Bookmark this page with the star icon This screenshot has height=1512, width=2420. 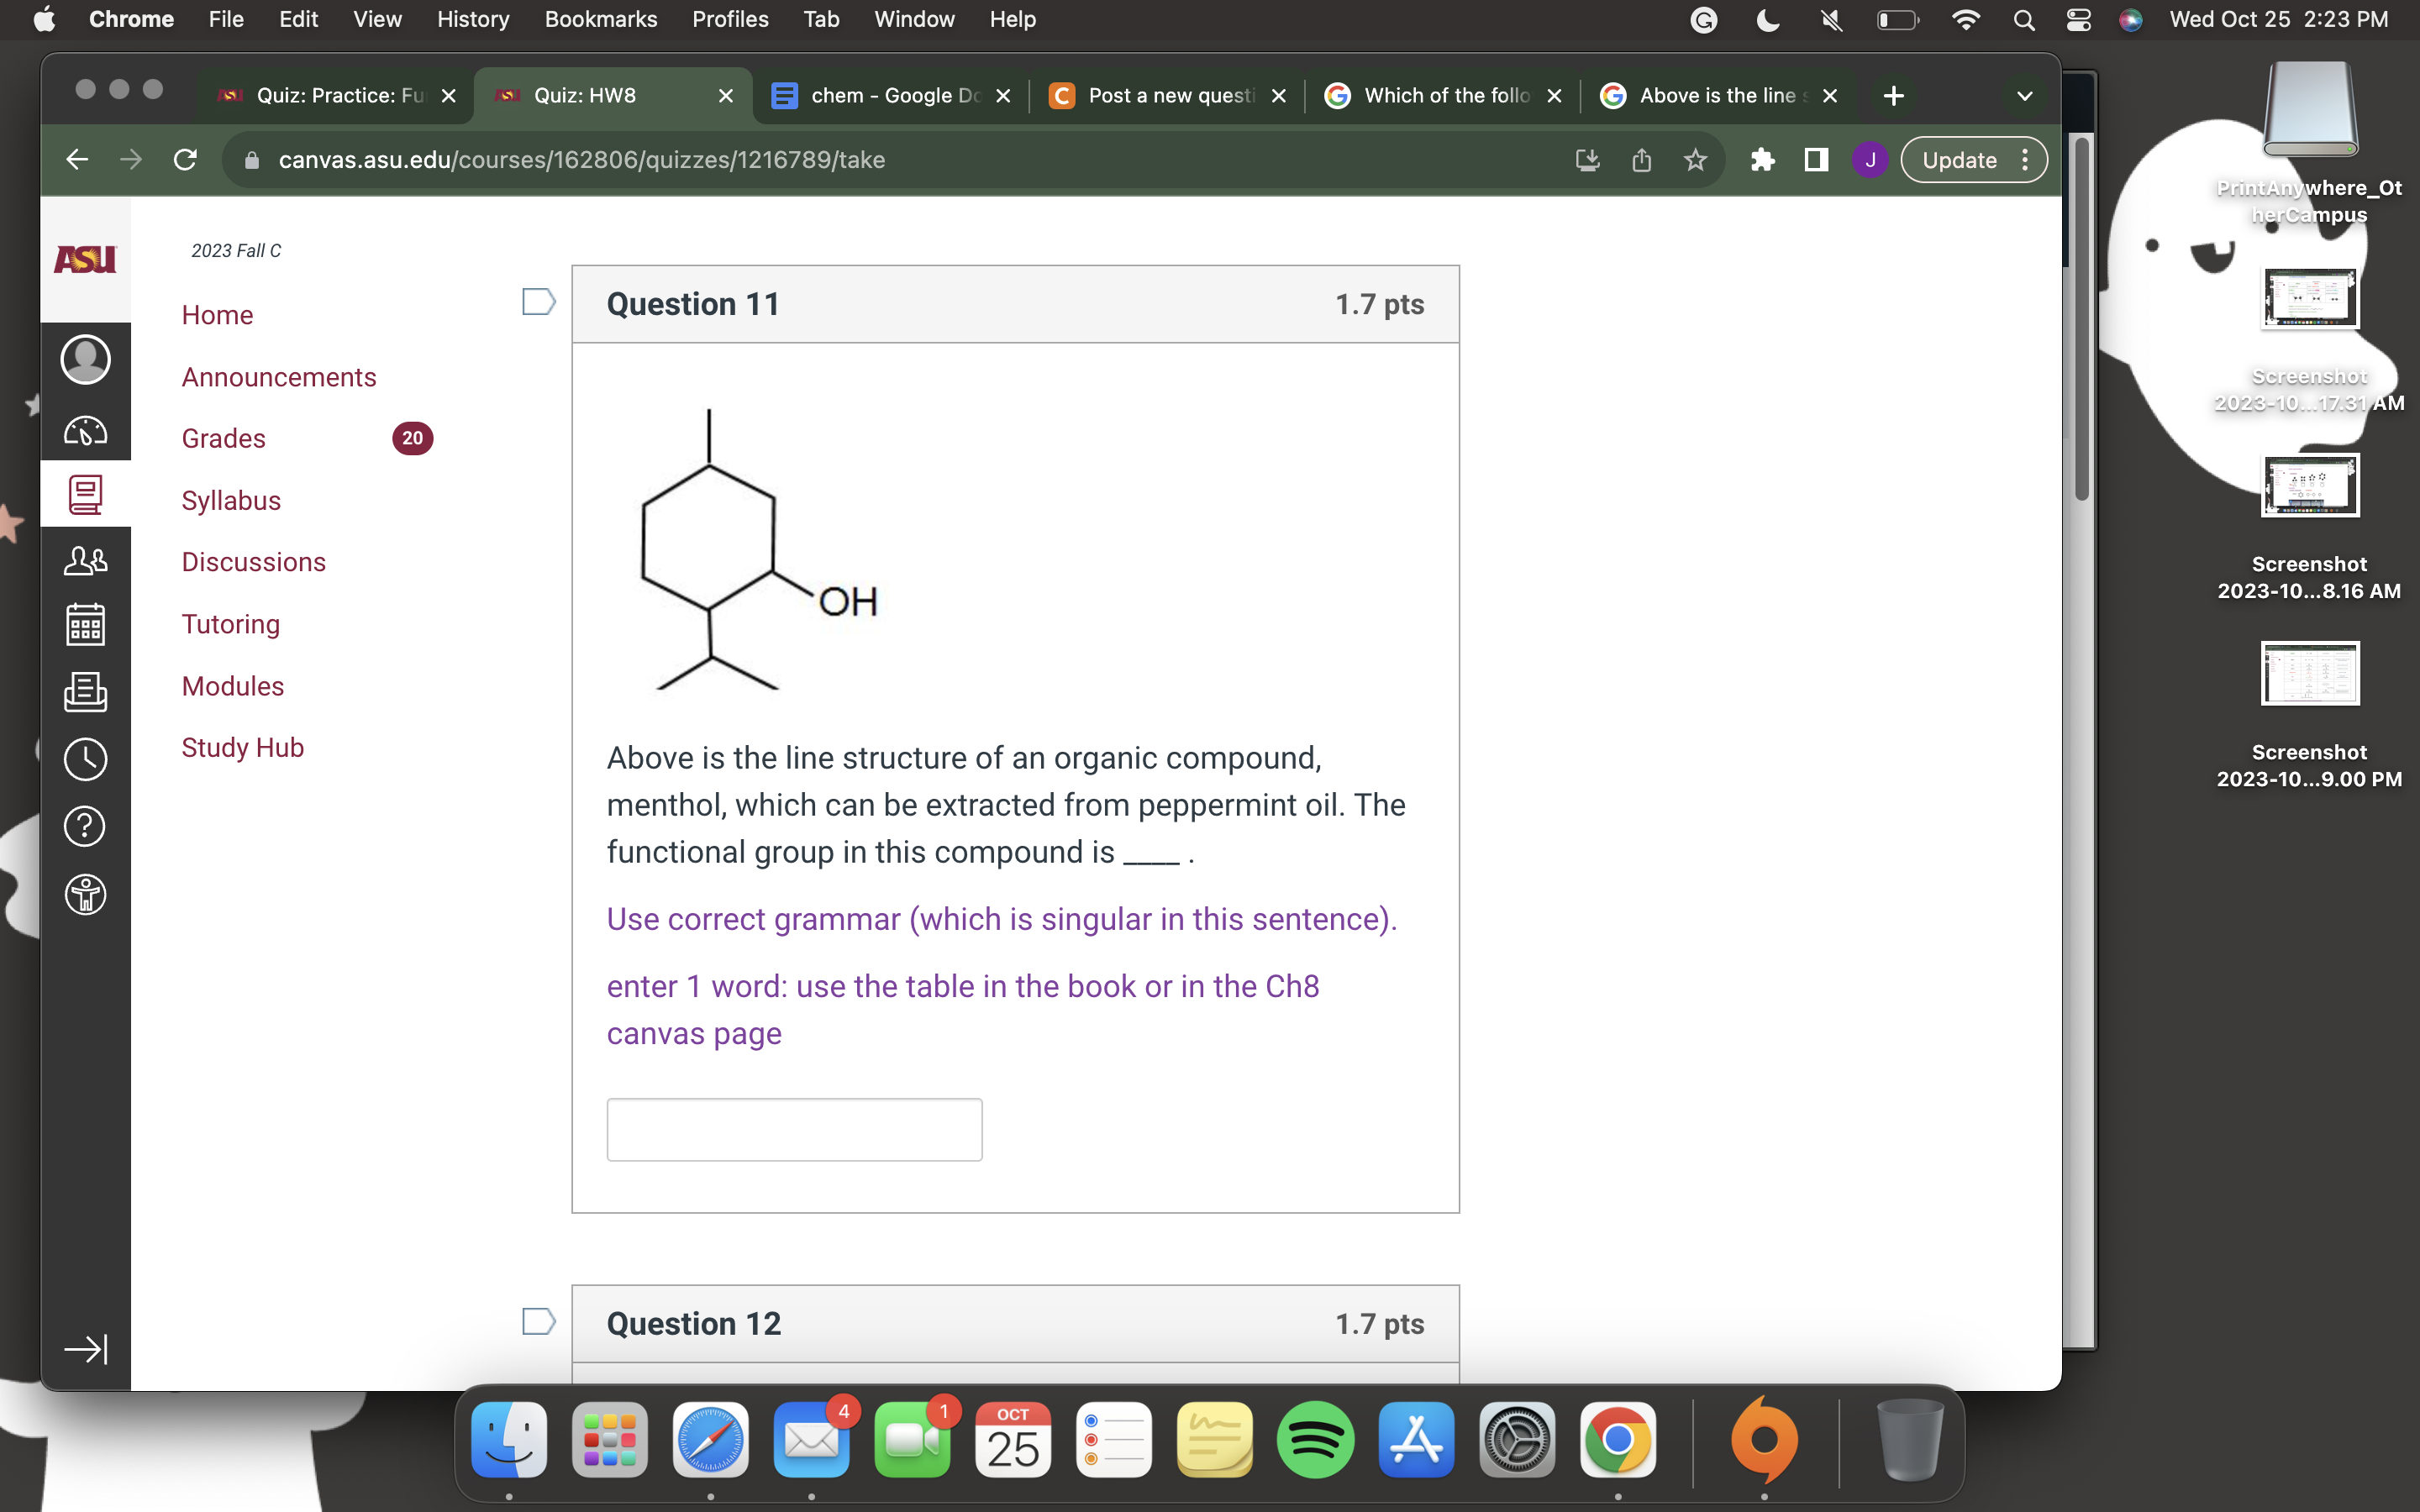(x=1694, y=160)
